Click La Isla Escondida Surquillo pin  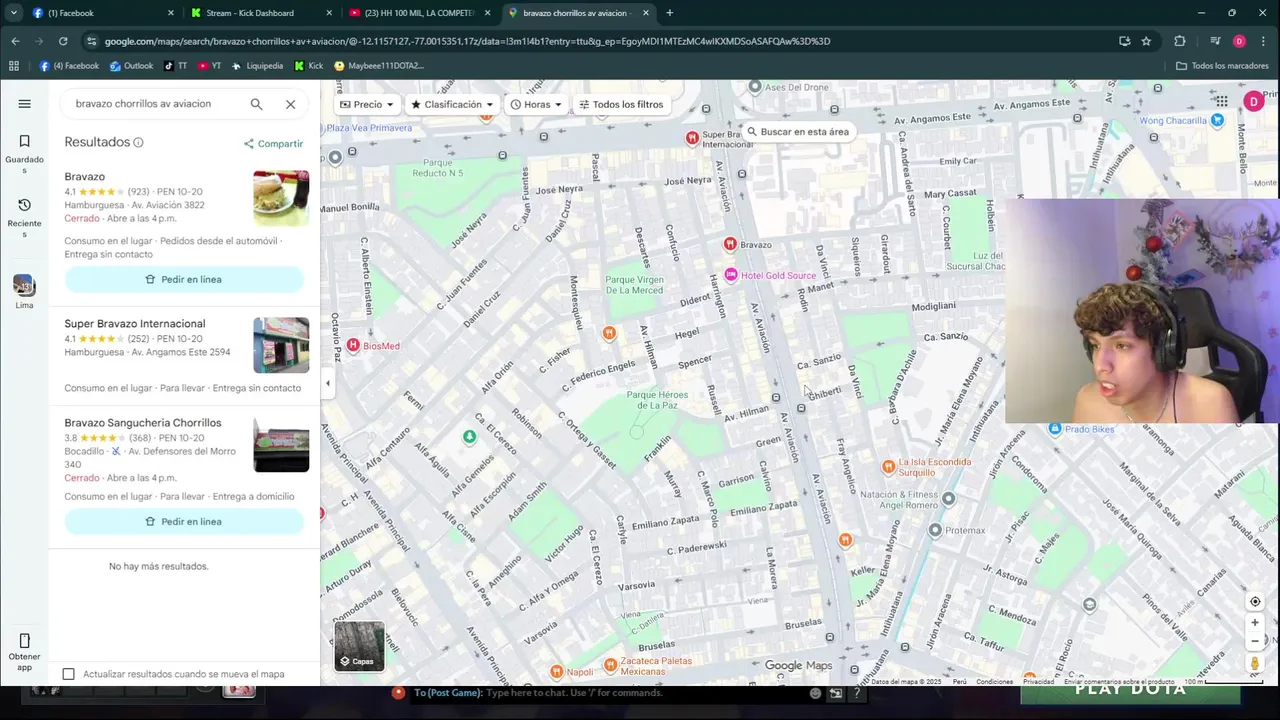point(888,466)
